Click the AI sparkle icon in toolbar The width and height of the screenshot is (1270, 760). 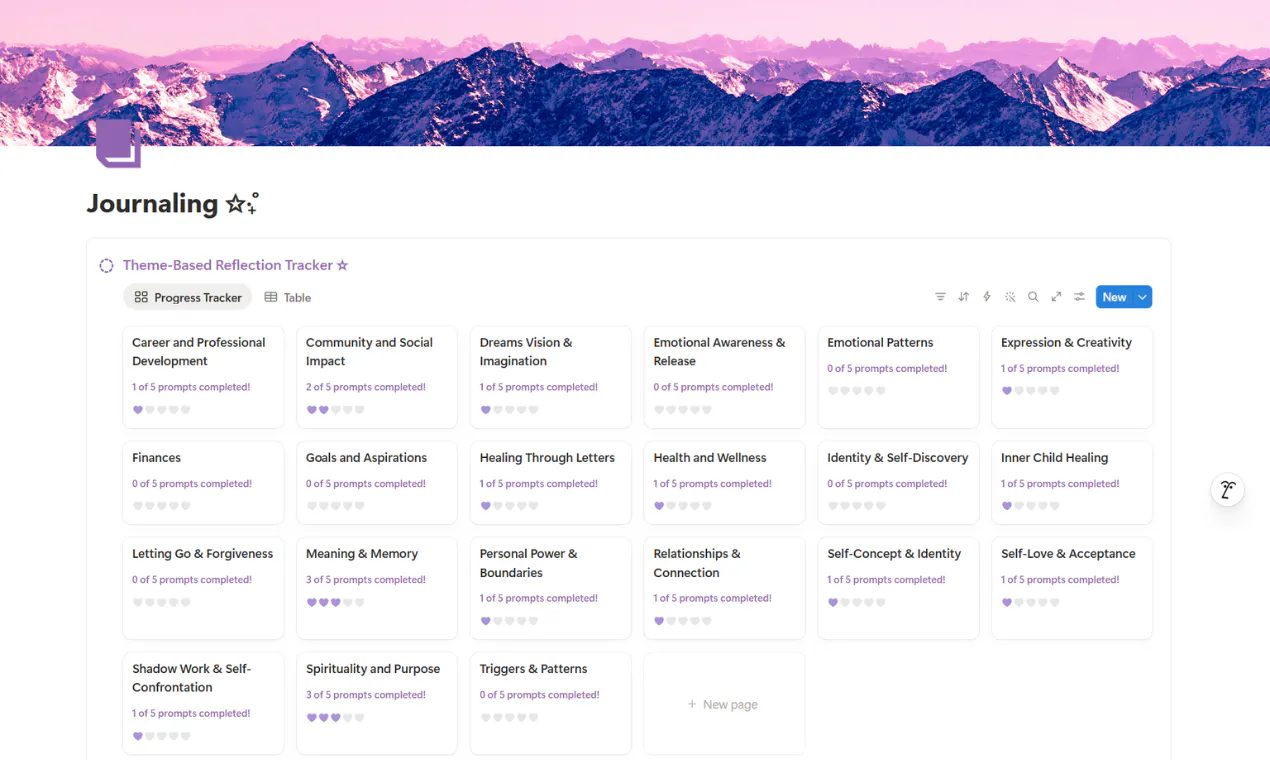[1010, 297]
